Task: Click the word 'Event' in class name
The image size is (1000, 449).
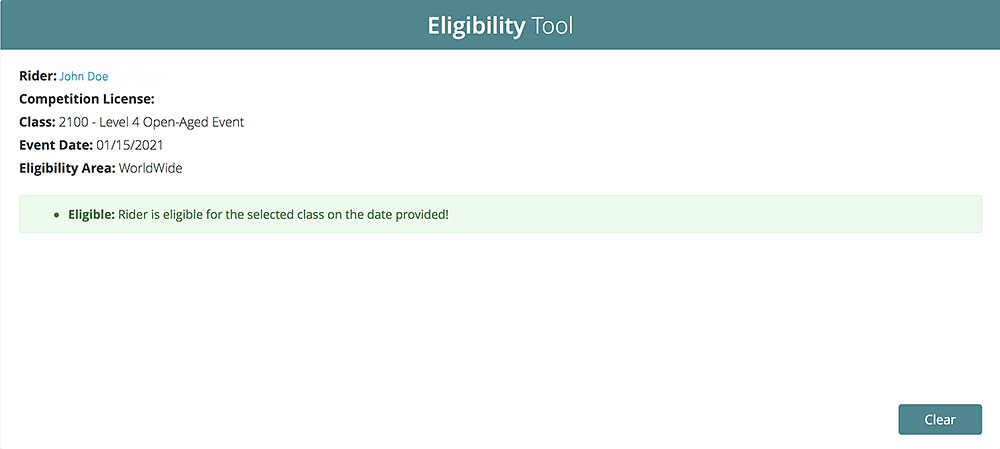Action: pyautogui.click(x=226, y=122)
